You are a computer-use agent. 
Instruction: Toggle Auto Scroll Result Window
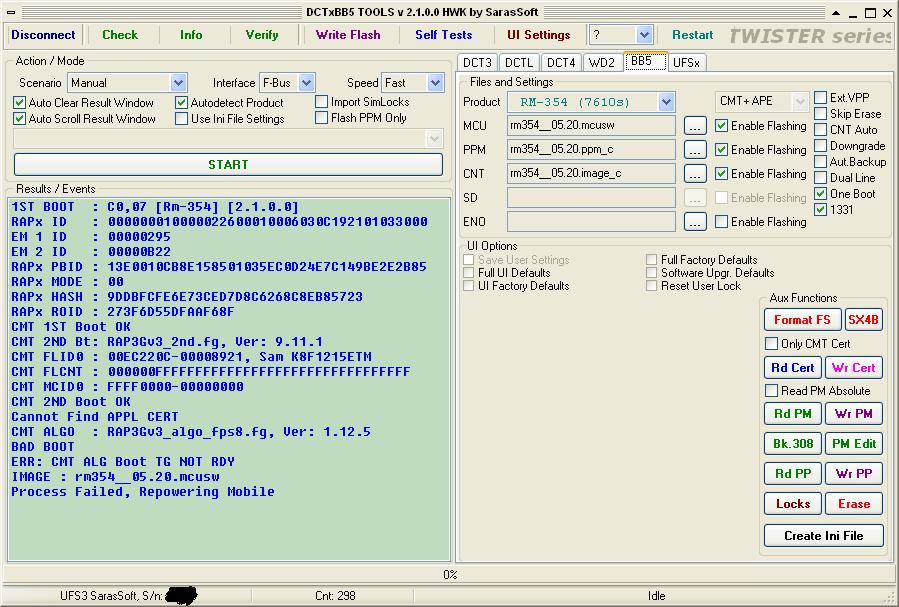pos(19,119)
